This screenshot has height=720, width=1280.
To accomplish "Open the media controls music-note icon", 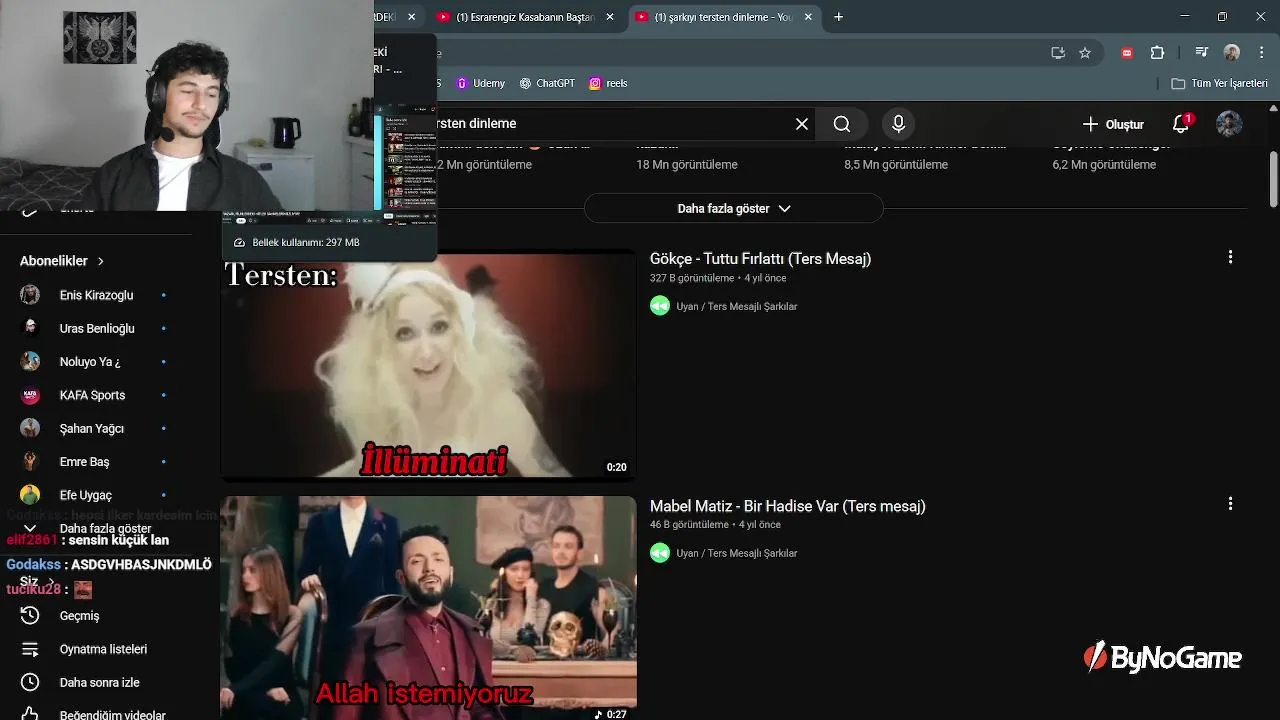I will point(1202,53).
